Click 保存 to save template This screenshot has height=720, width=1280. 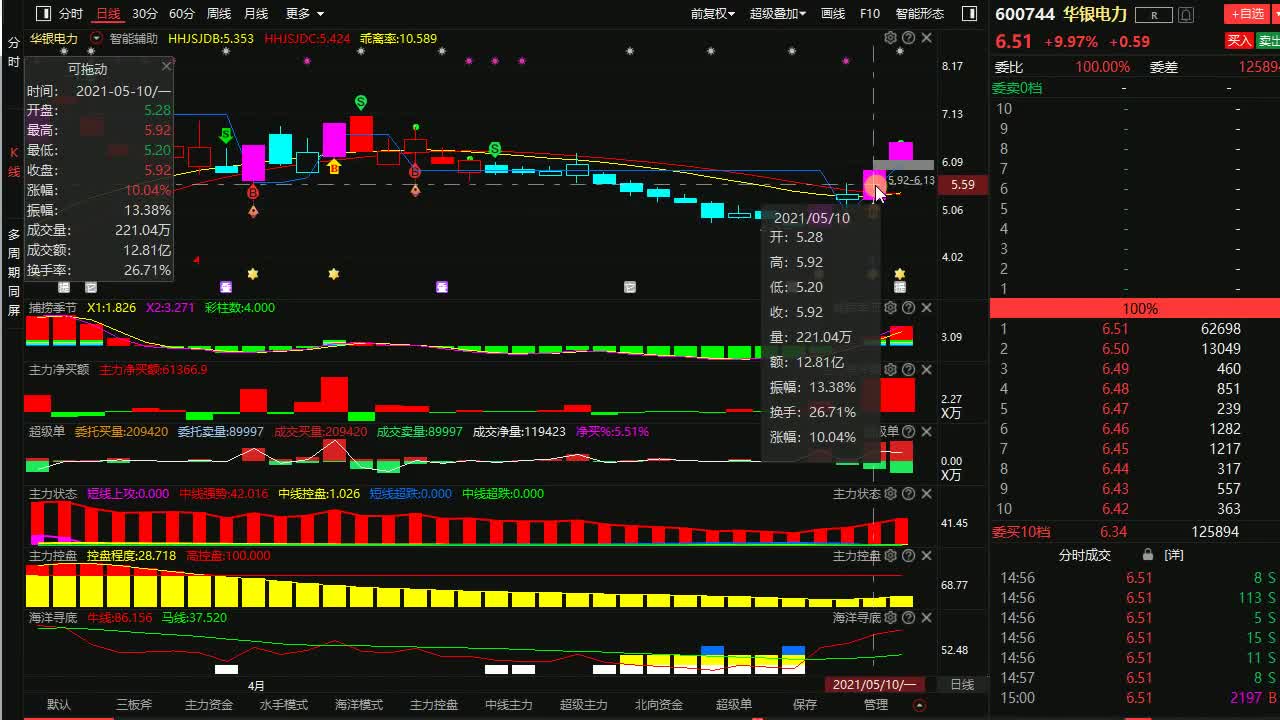click(x=805, y=705)
